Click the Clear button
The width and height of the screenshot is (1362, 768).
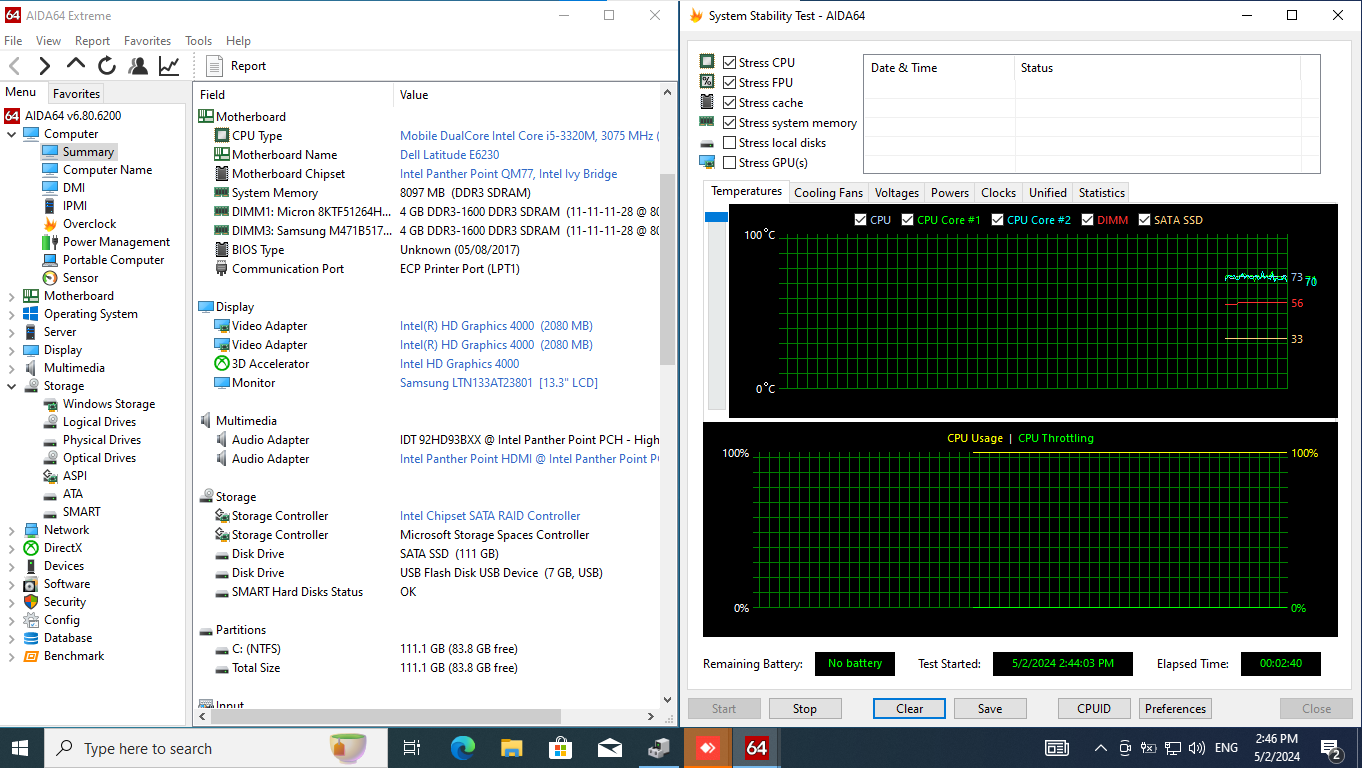[910, 709]
